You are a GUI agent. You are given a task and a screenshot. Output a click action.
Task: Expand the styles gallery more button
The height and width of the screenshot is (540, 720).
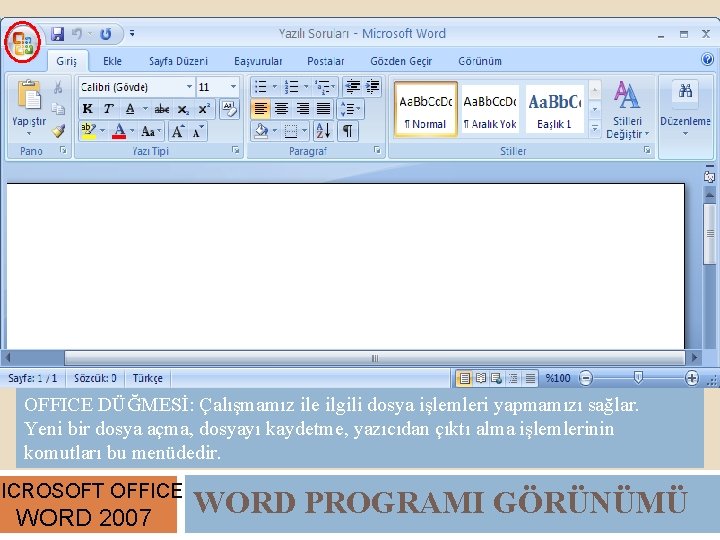[x=595, y=129]
